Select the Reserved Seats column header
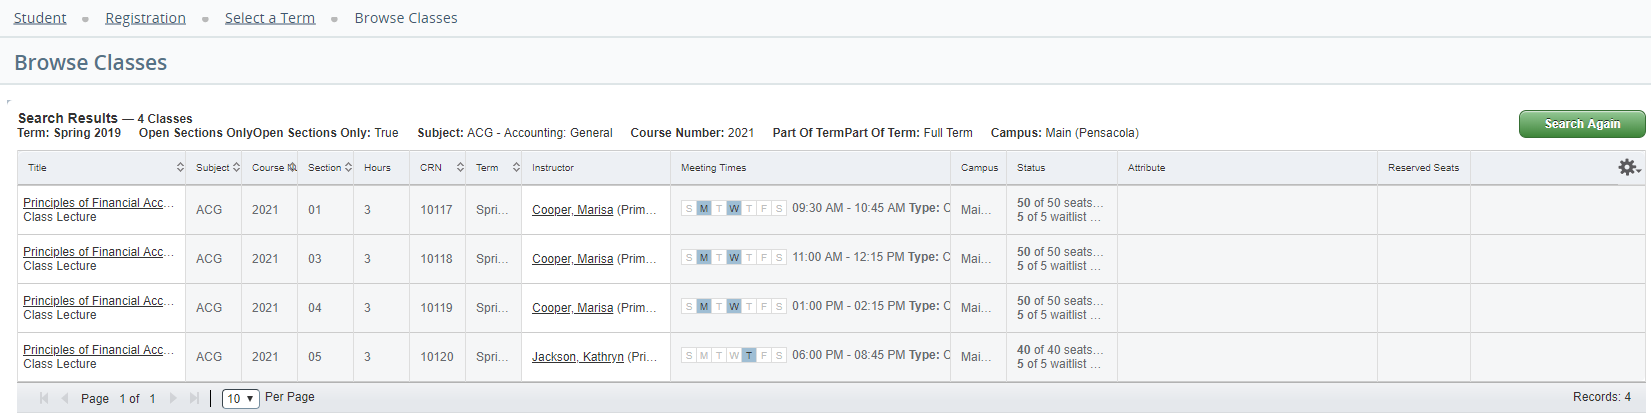This screenshot has height=413, width=1651. coord(1423,168)
